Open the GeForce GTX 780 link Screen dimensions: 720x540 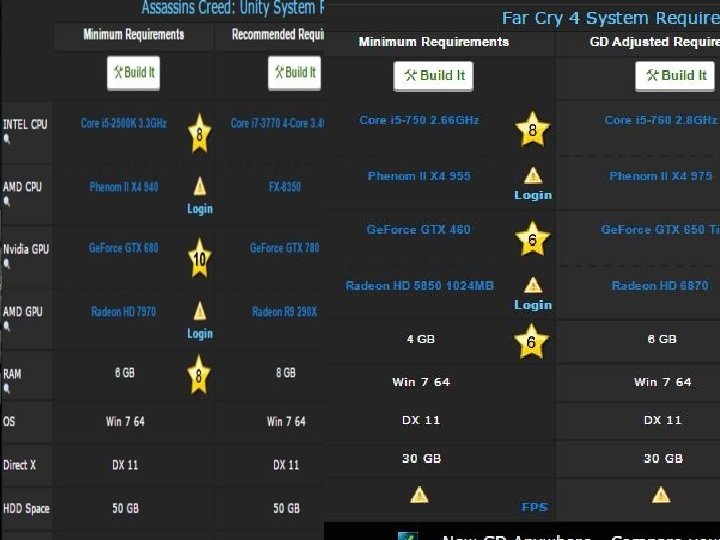pos(285,248)
